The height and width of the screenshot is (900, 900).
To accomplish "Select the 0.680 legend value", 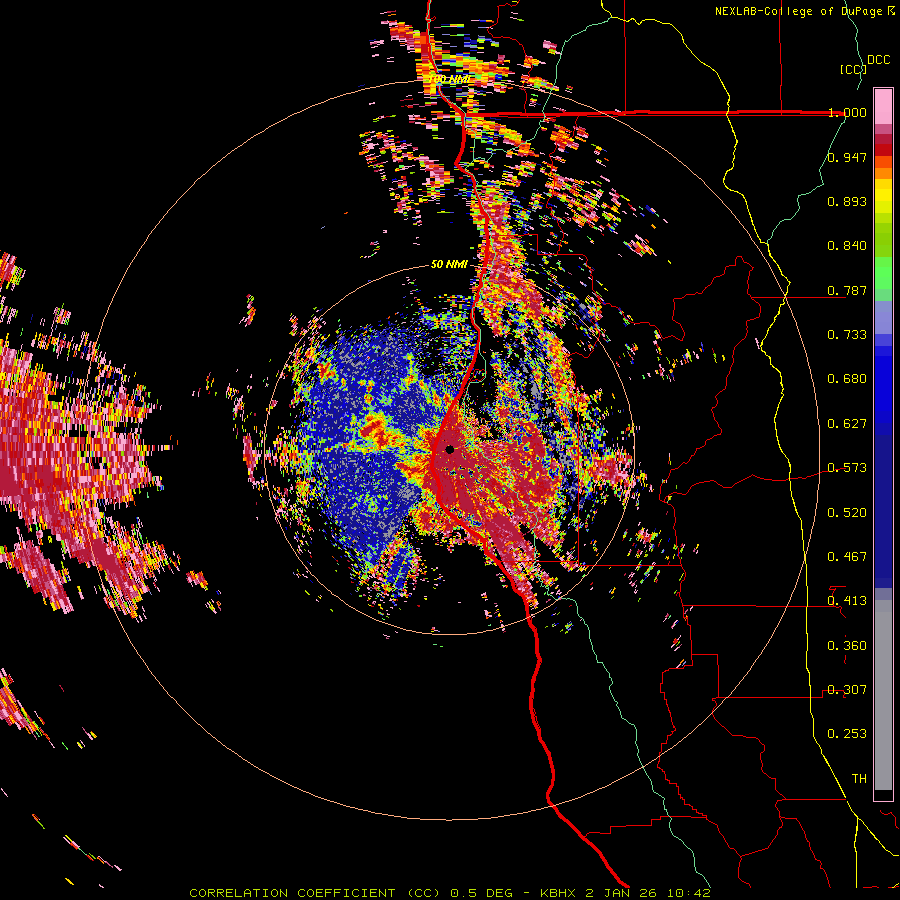I will click(x=847, y=378).
